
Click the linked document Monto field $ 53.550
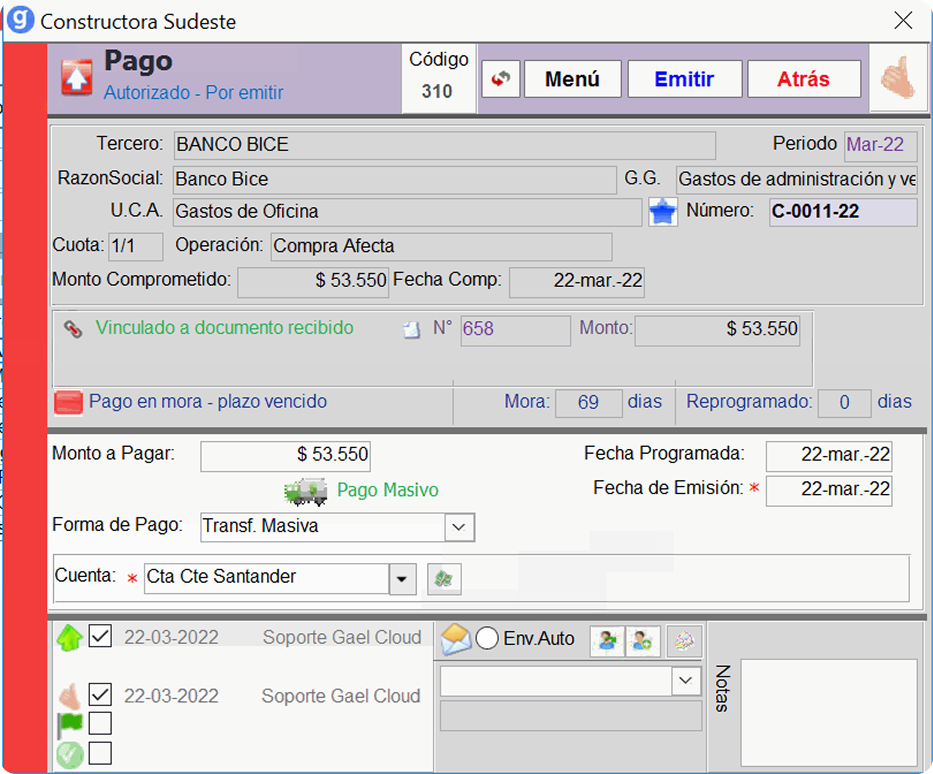tap(717, 330)
